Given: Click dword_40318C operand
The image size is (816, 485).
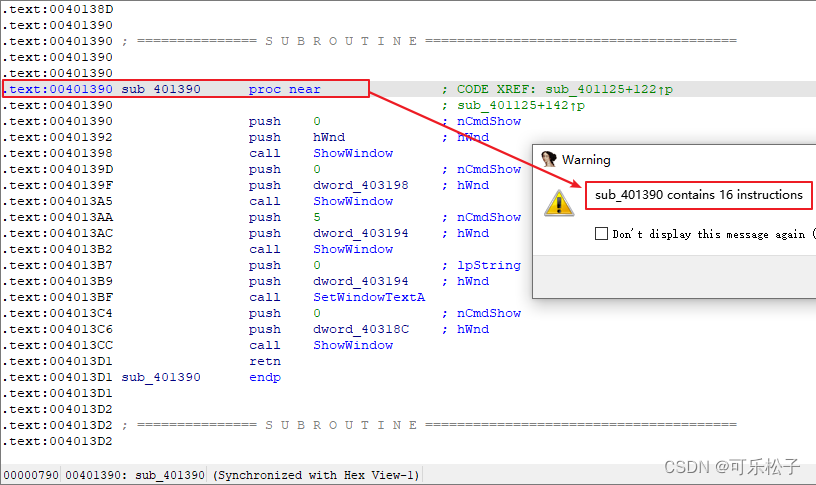Looking at the screenshot, I should coord(361,329).
